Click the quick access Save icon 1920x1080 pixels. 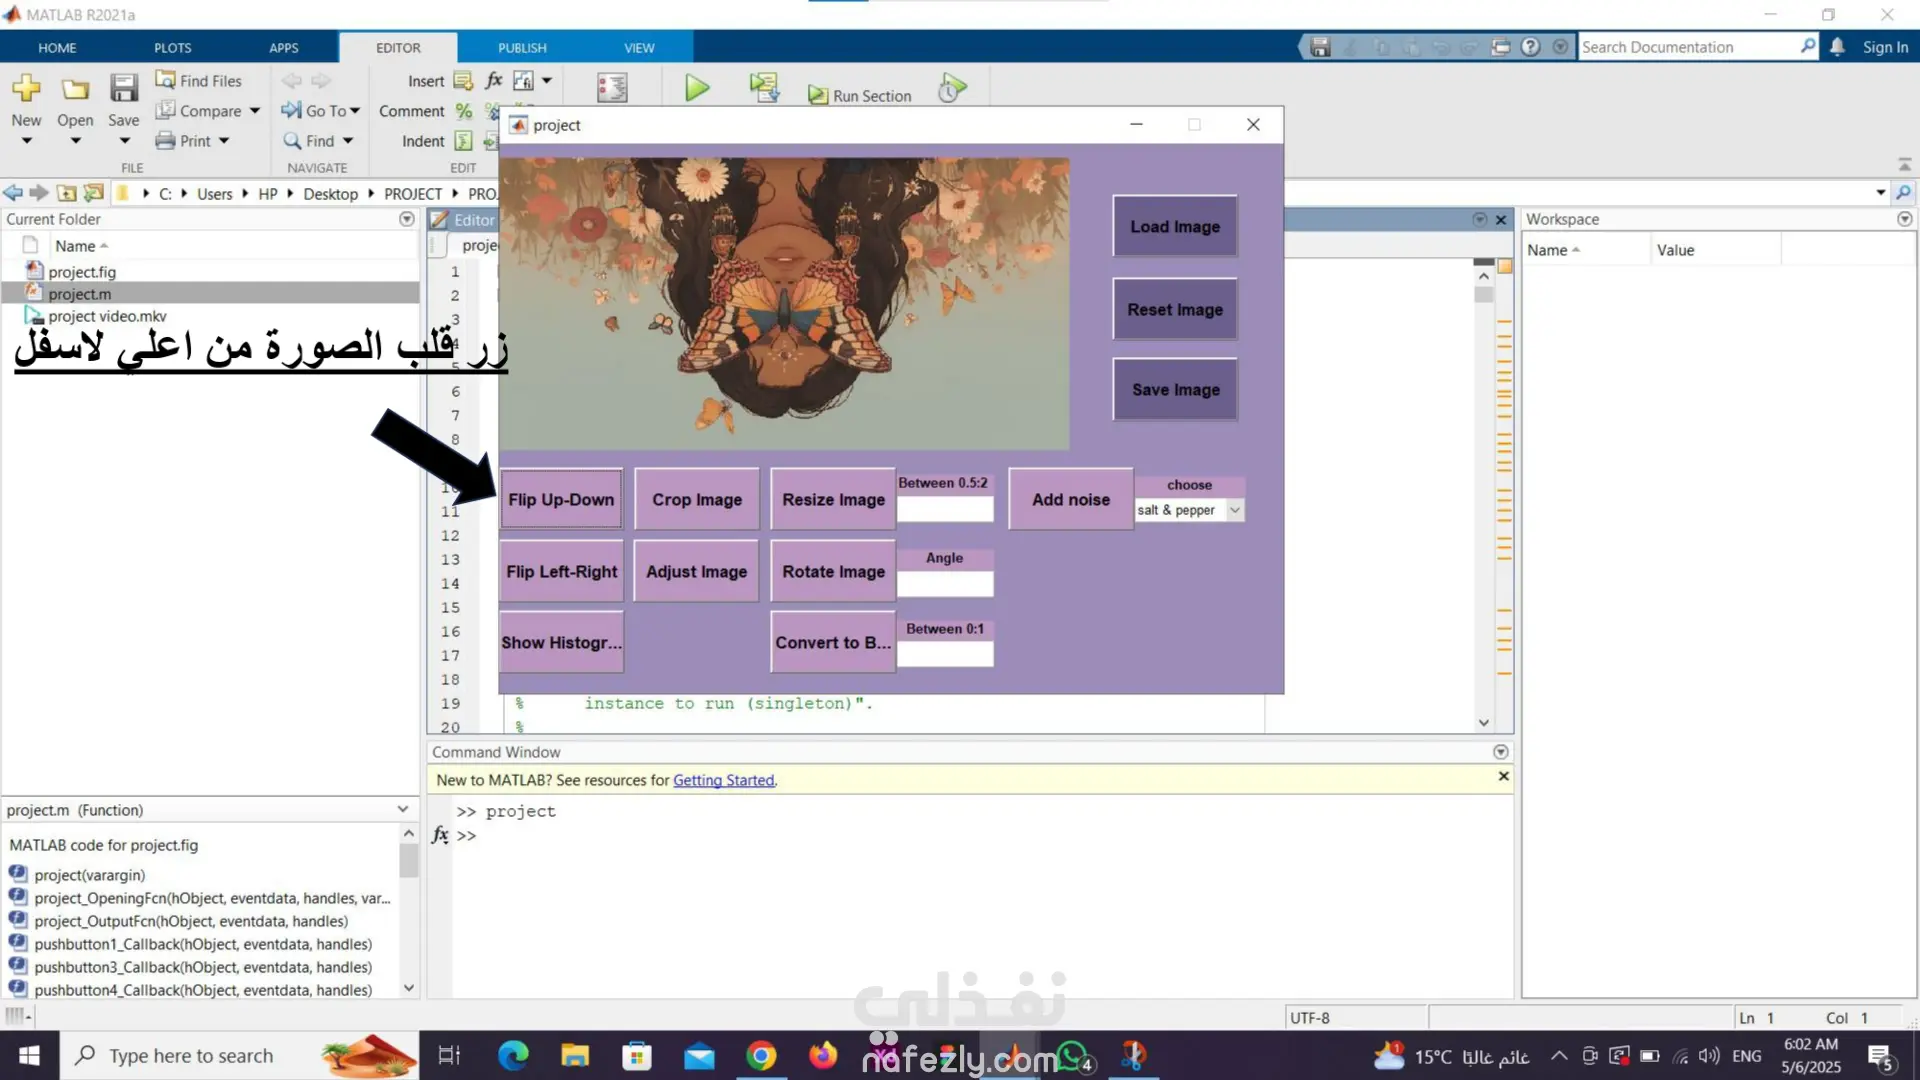pos(1320,47)
